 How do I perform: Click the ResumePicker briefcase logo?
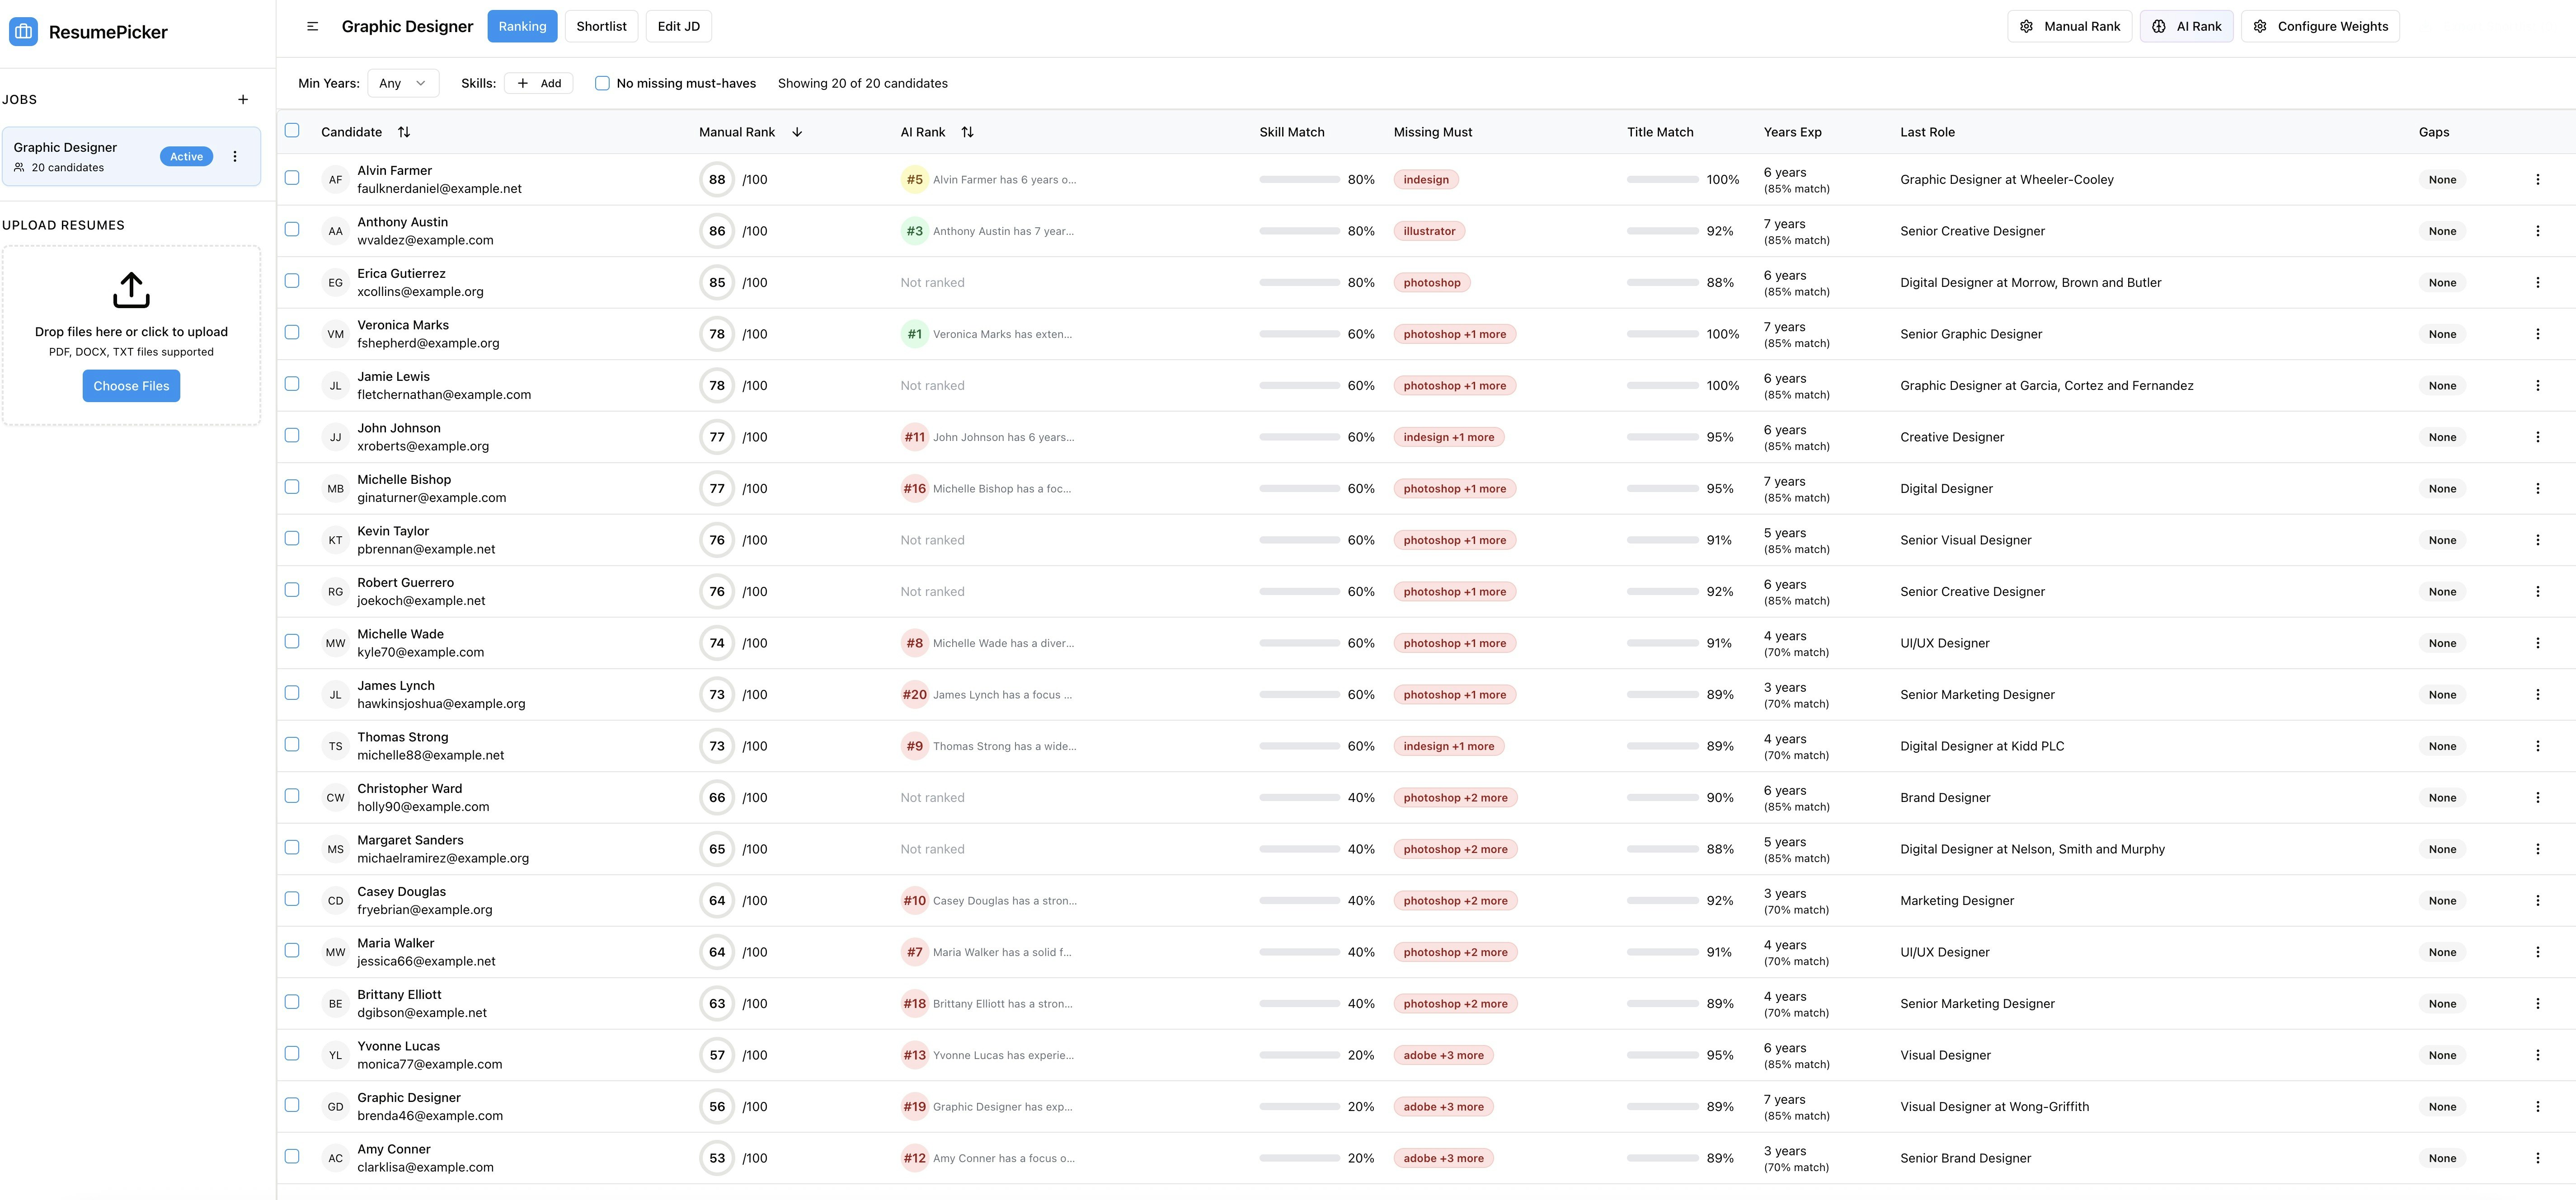[23, 32]
